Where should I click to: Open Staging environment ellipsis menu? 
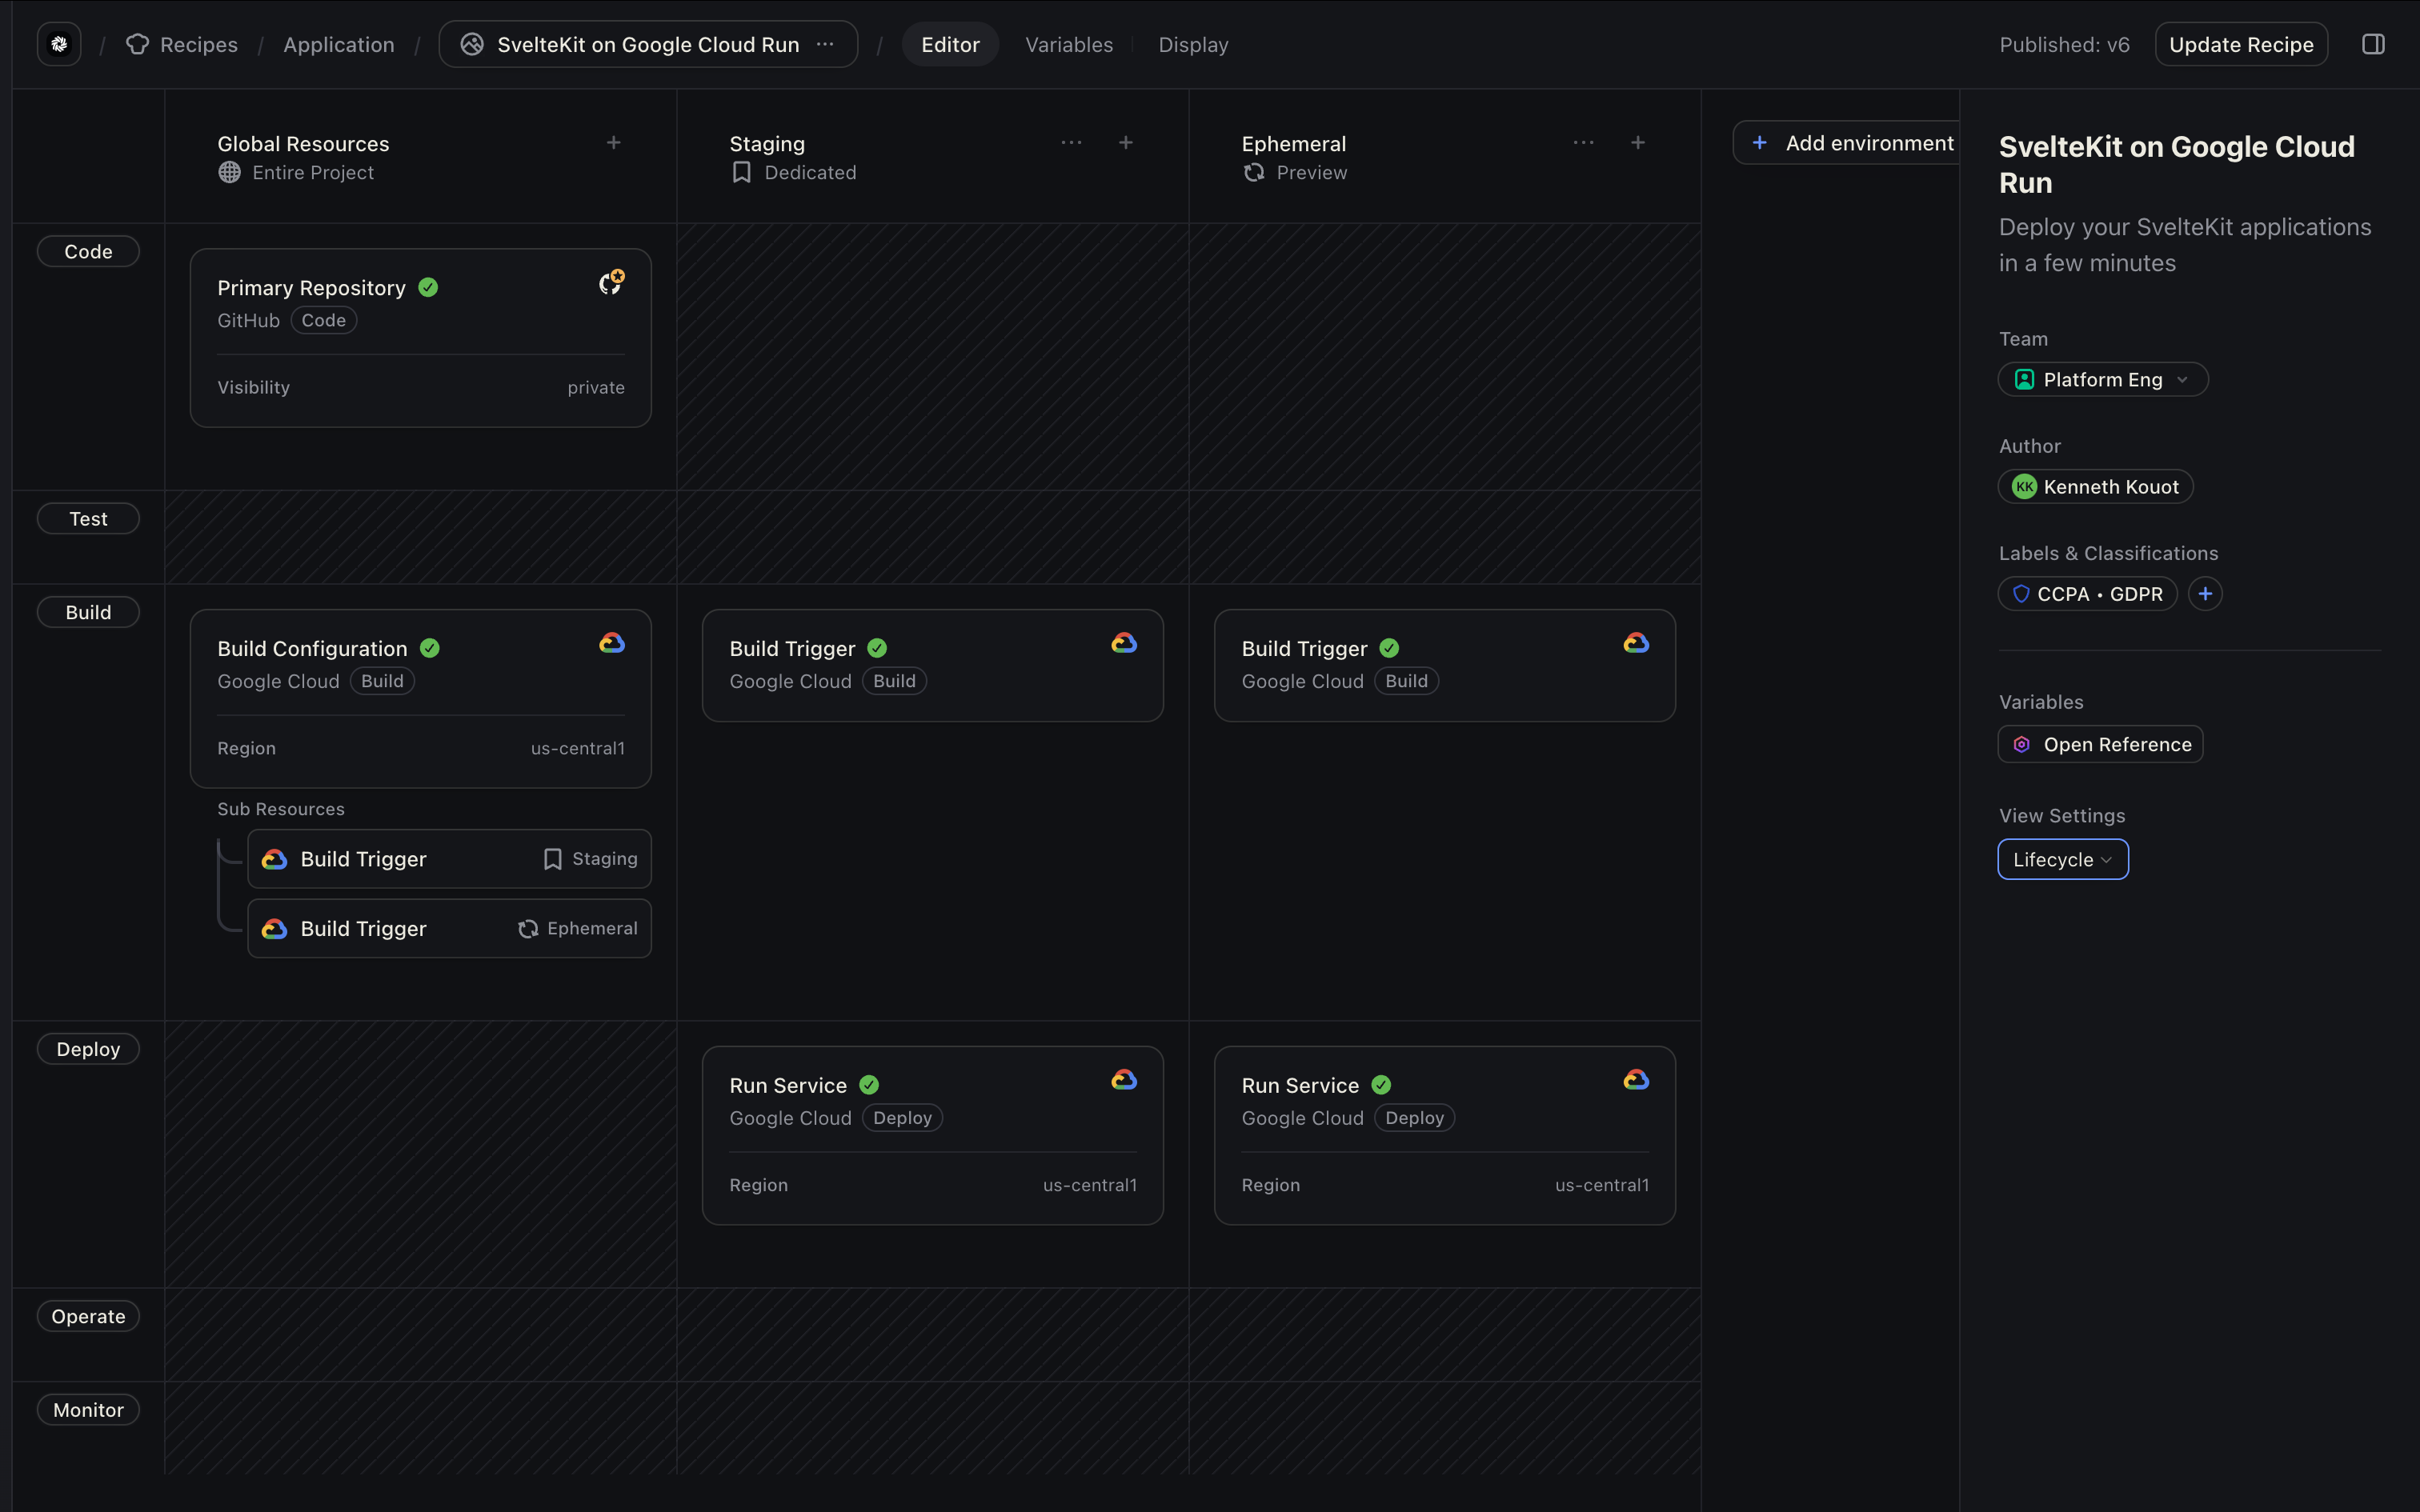pyautogui.click(x=1071, y=143)
